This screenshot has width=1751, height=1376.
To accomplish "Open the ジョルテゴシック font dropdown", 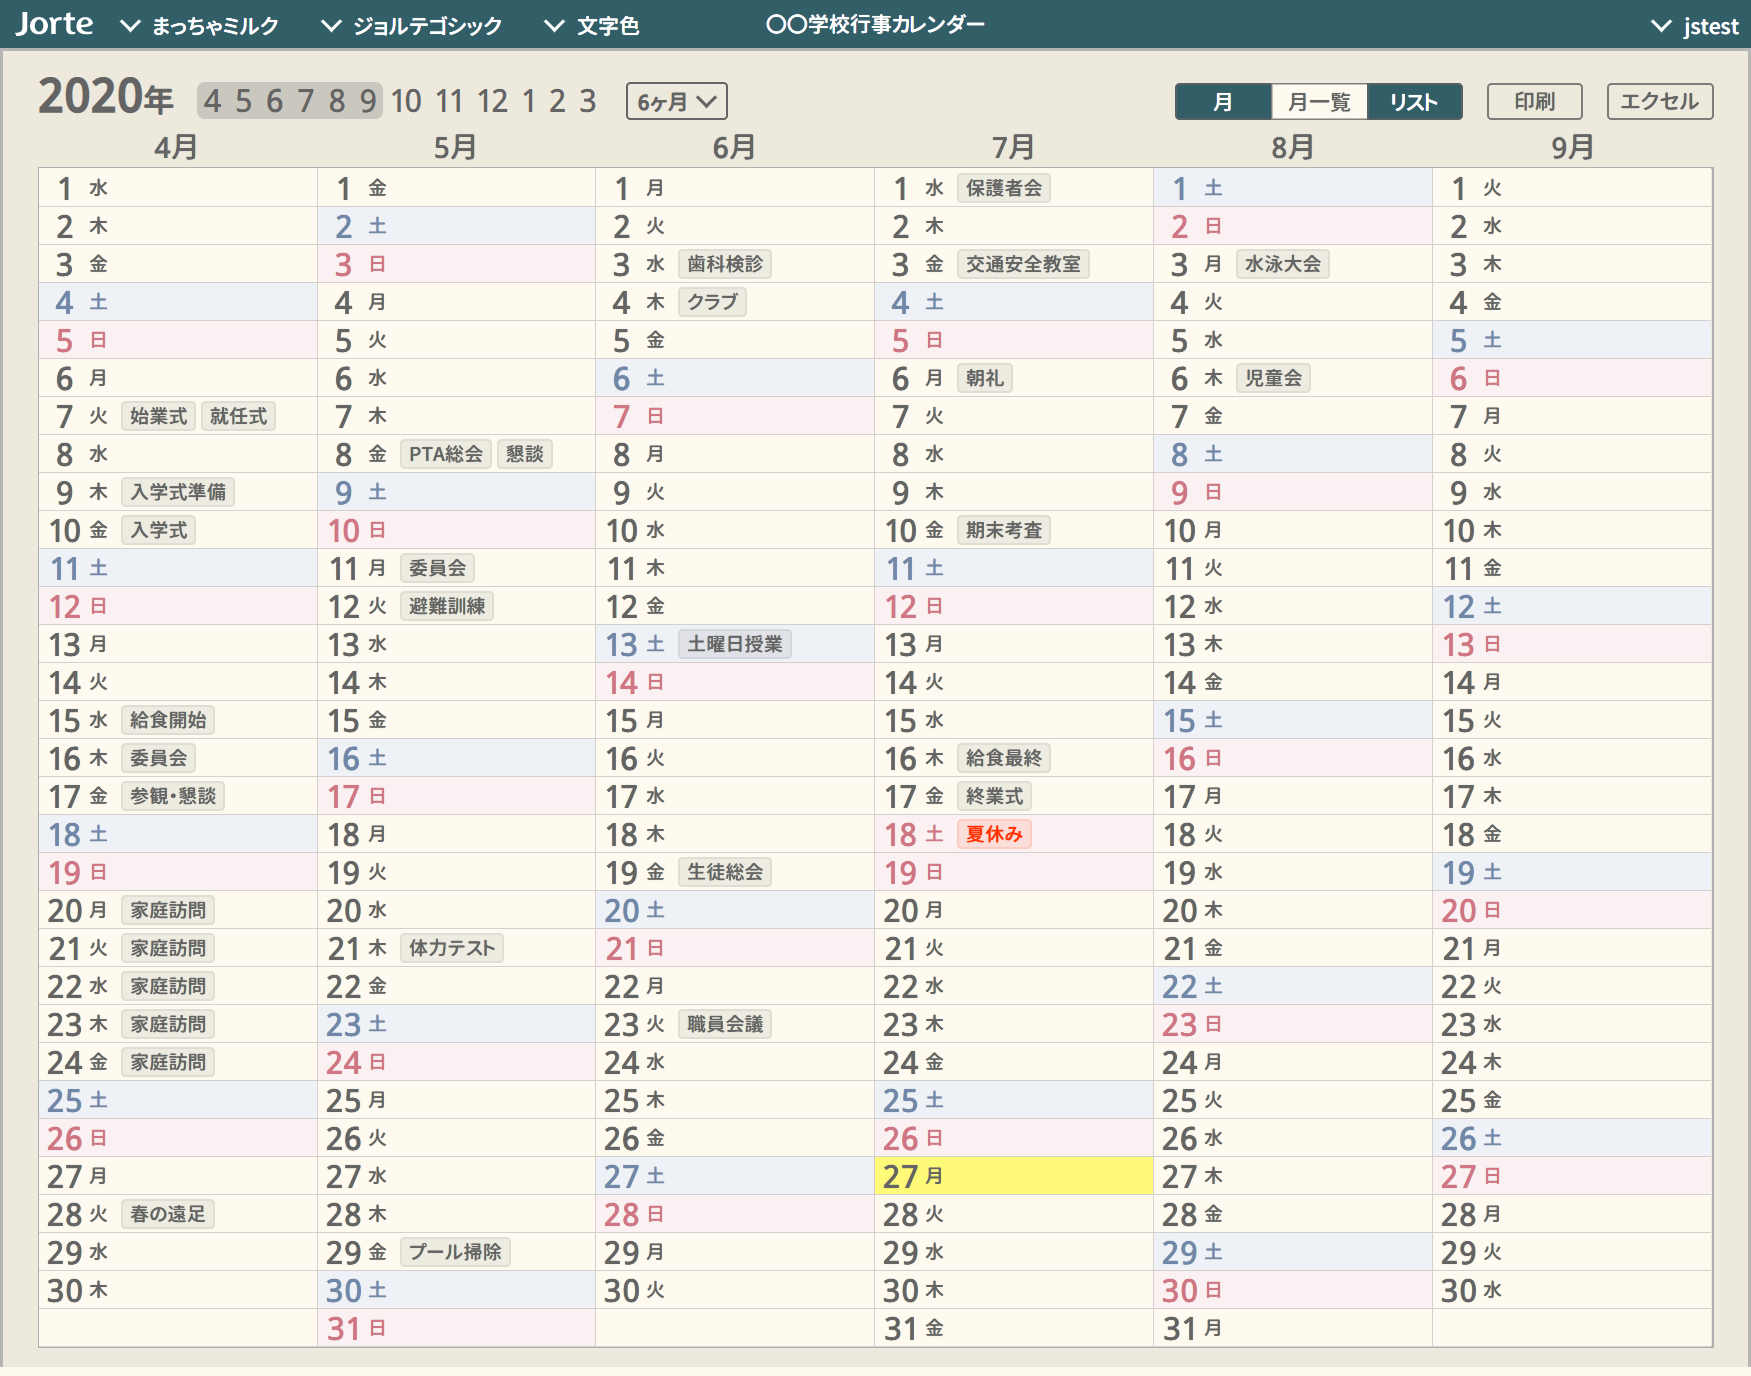I will [x=412, y=26].
